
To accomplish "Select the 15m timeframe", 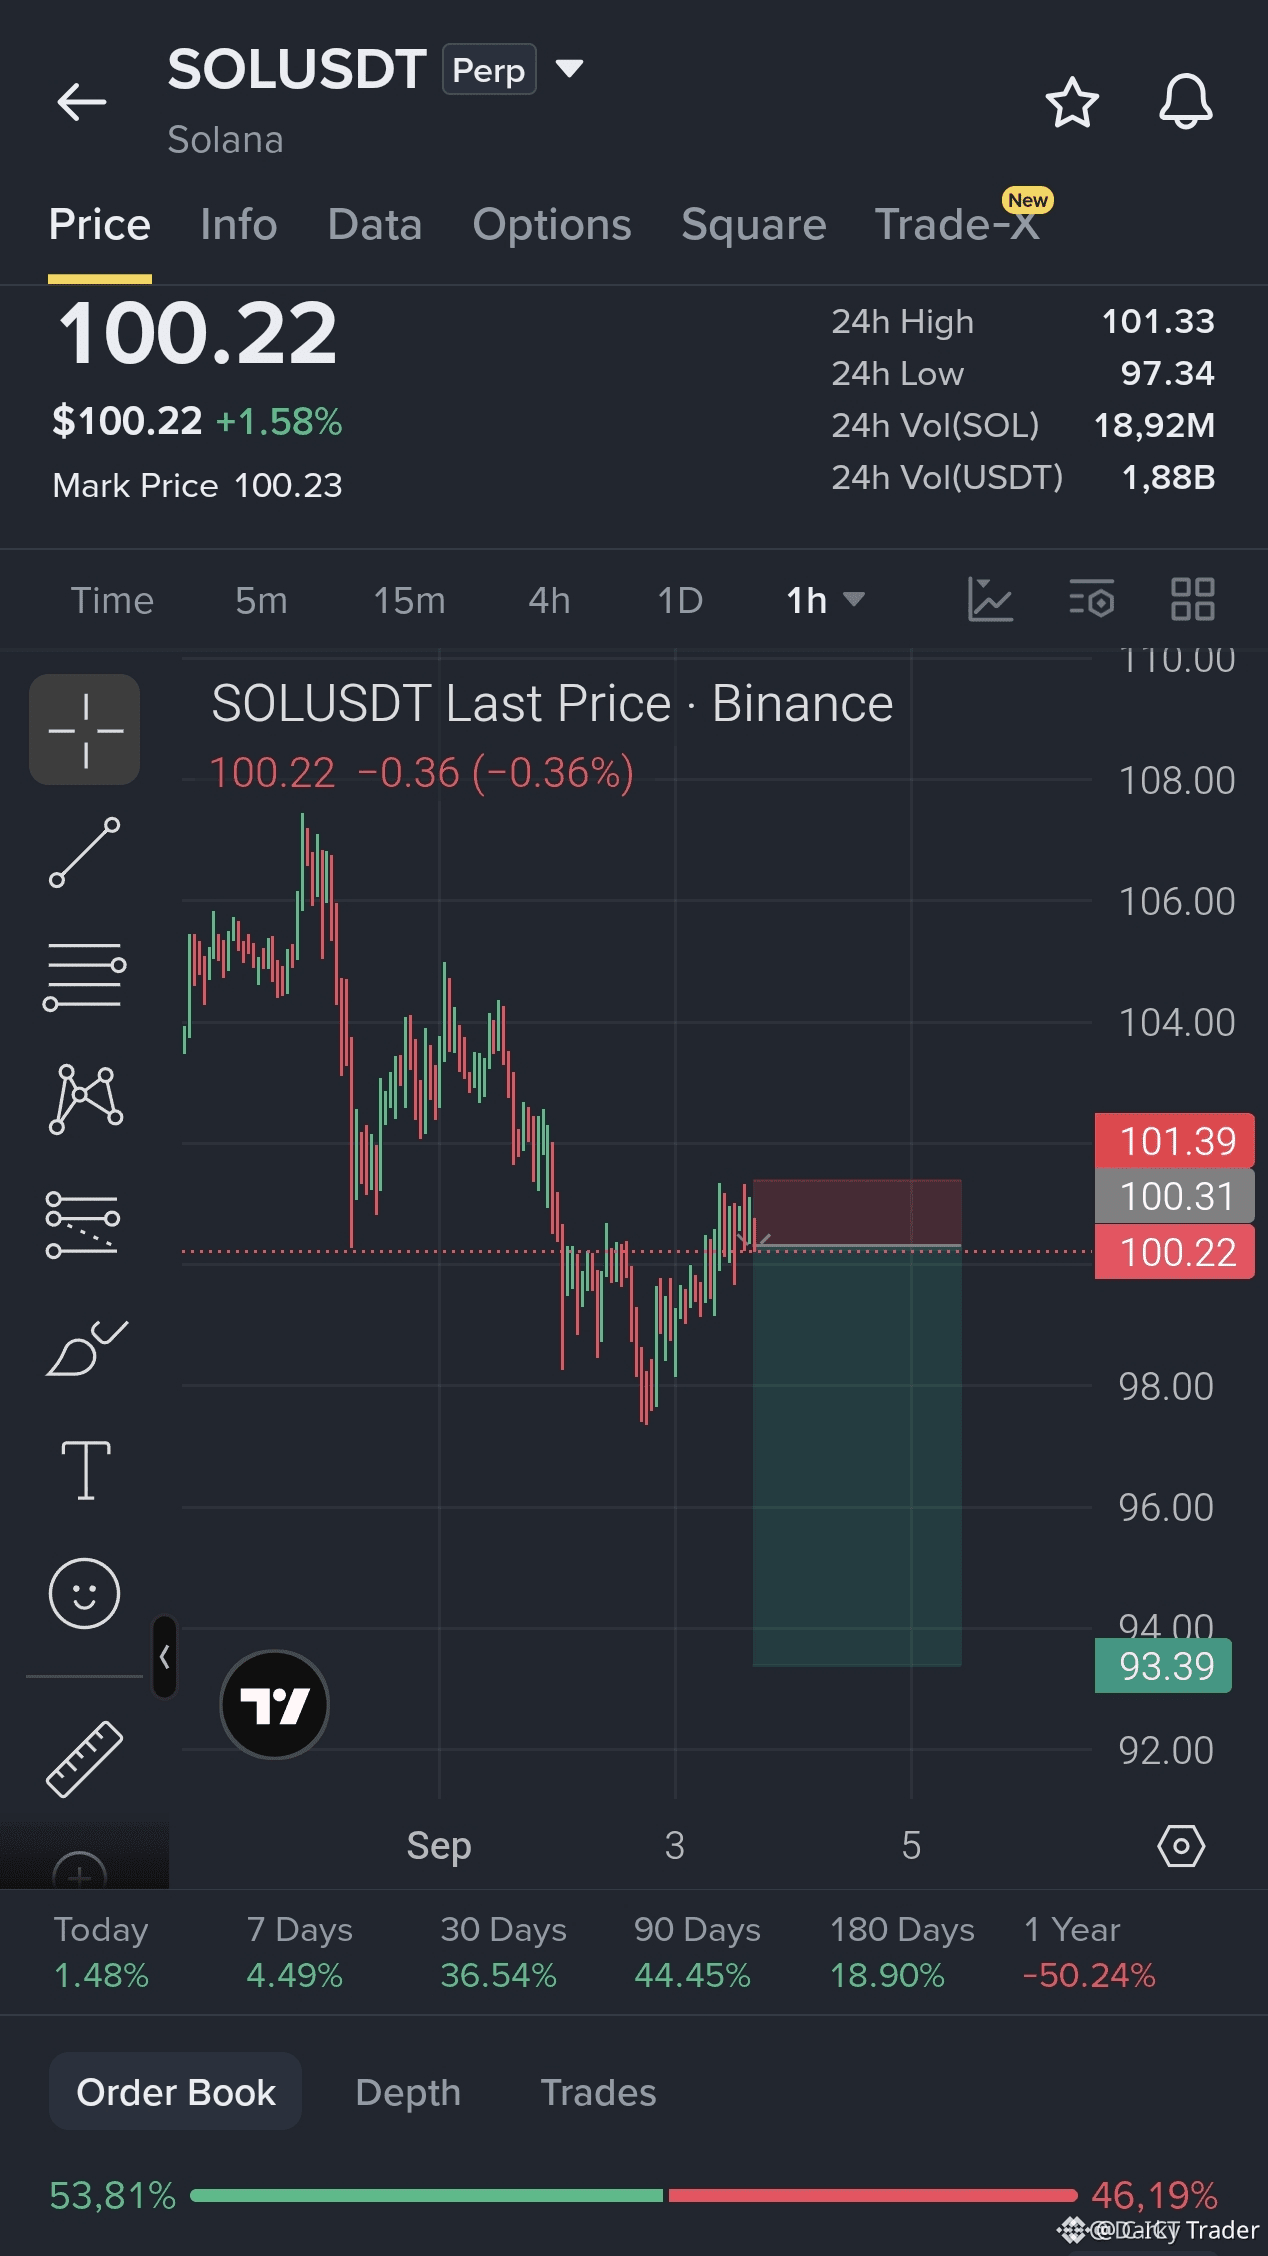I will point(409,600).
